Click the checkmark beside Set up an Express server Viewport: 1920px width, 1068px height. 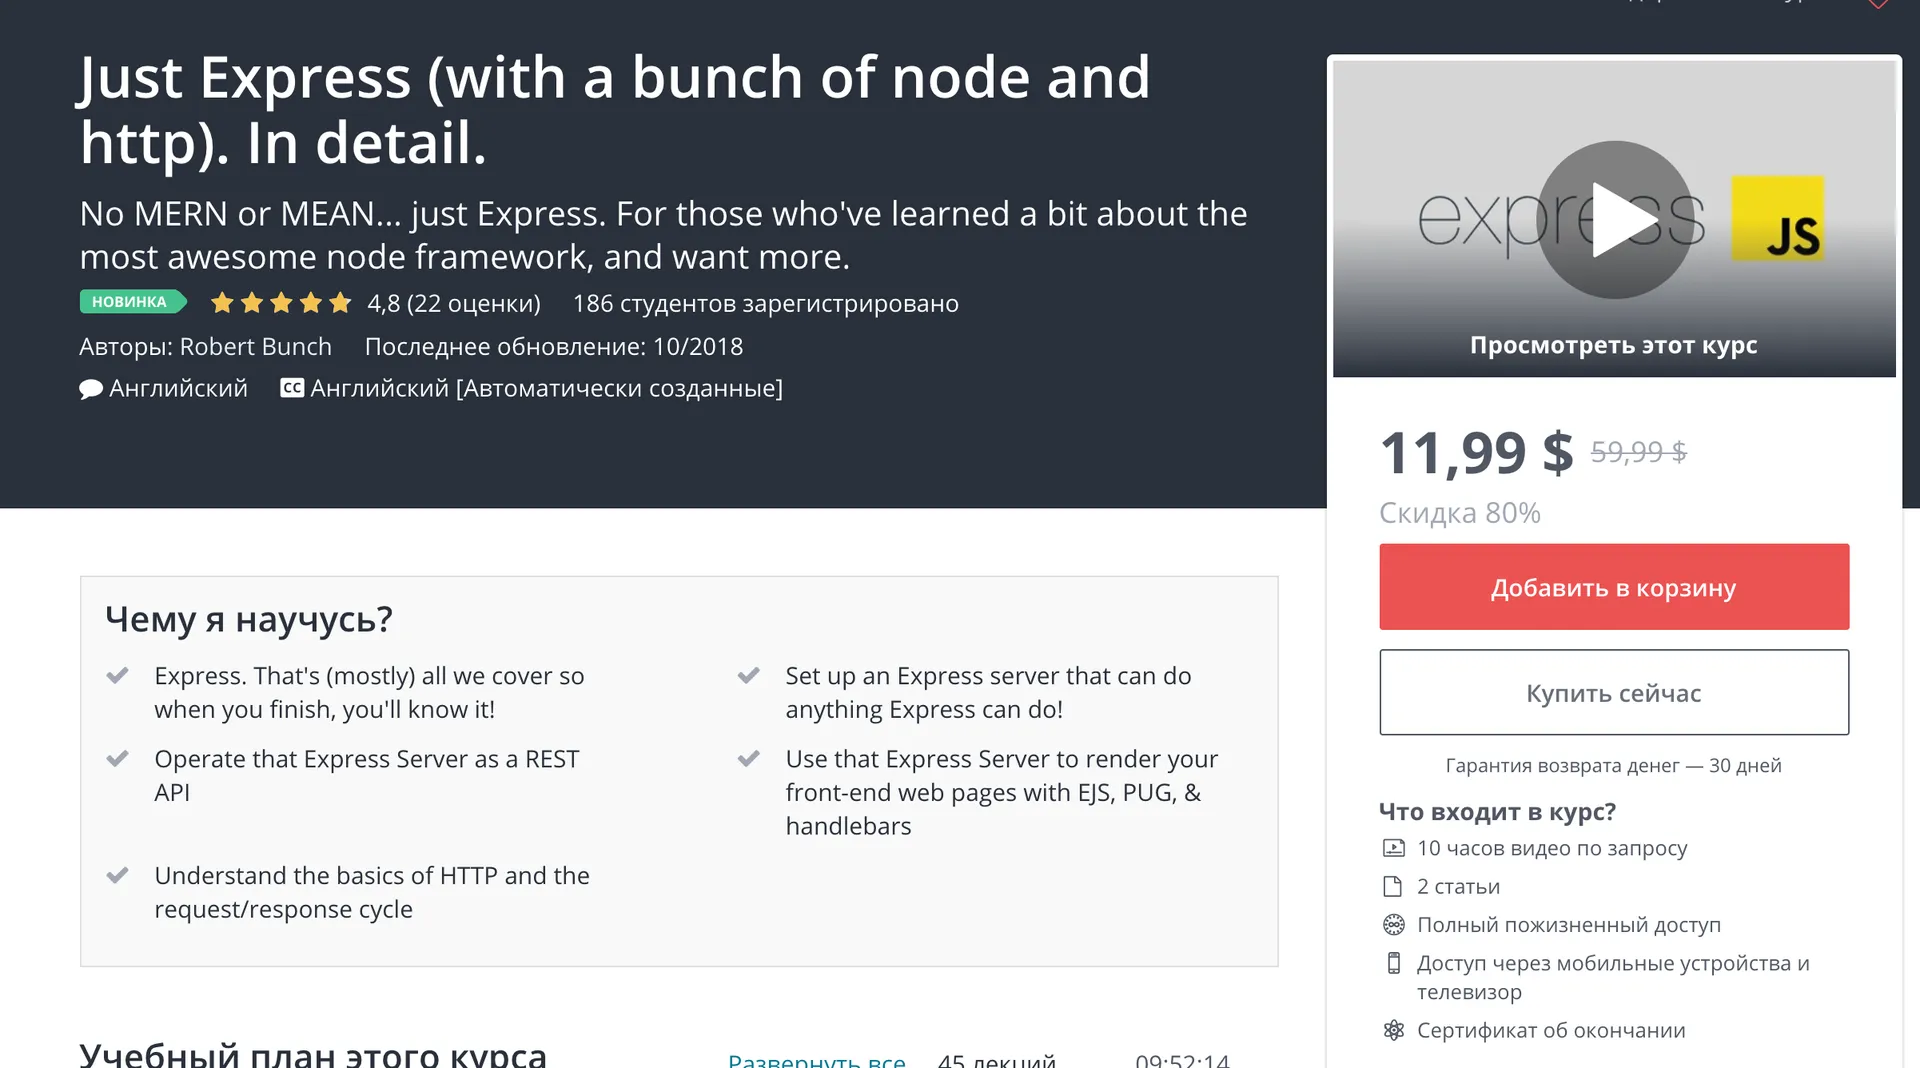(x=749, y=676)
